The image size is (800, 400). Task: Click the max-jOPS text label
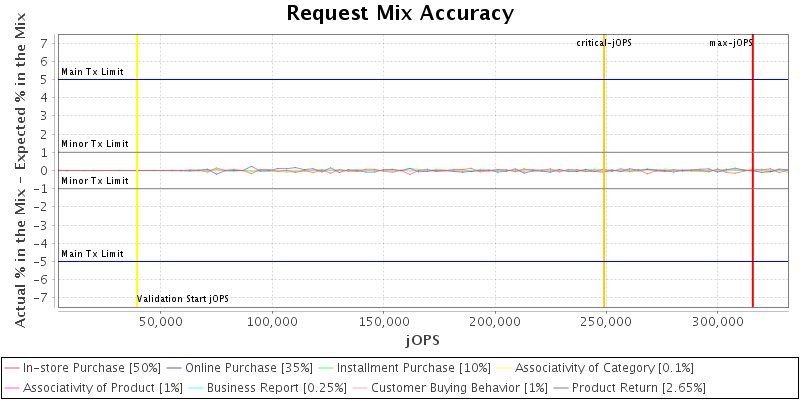pos(730,43)
